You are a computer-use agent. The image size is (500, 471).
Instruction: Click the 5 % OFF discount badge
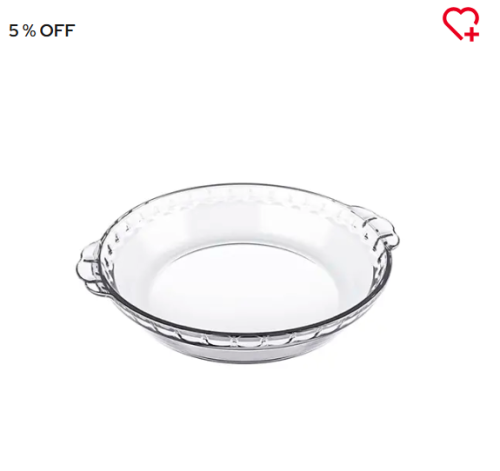tap(42, 31)
